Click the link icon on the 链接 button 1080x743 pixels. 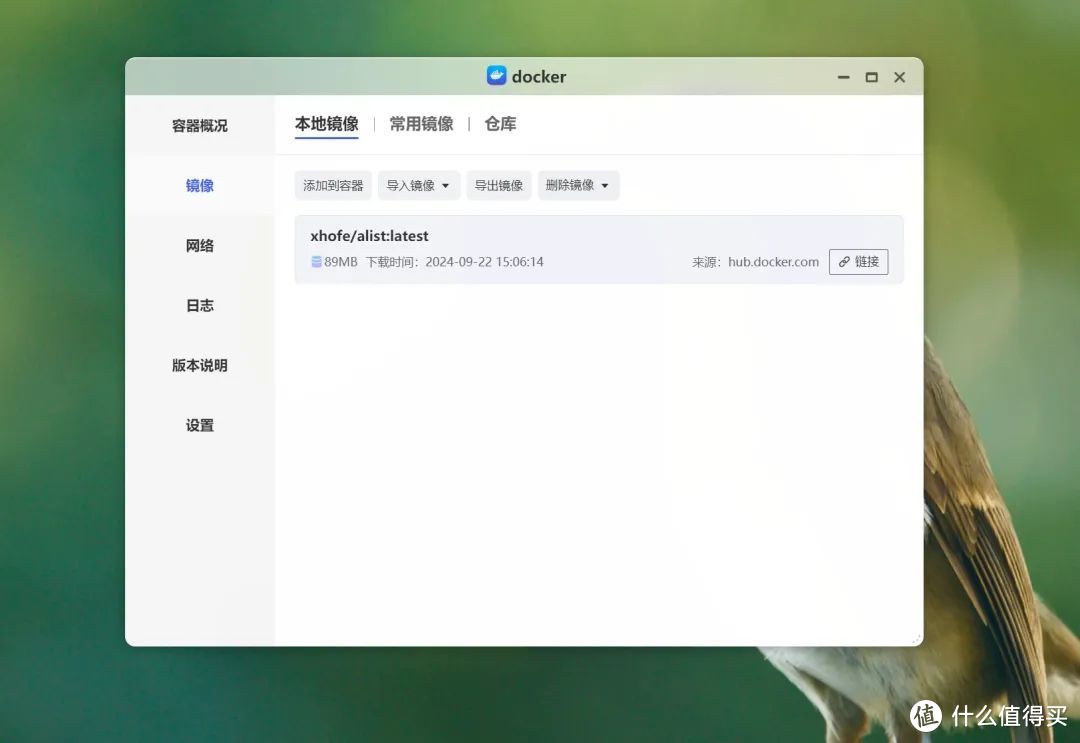846,261
